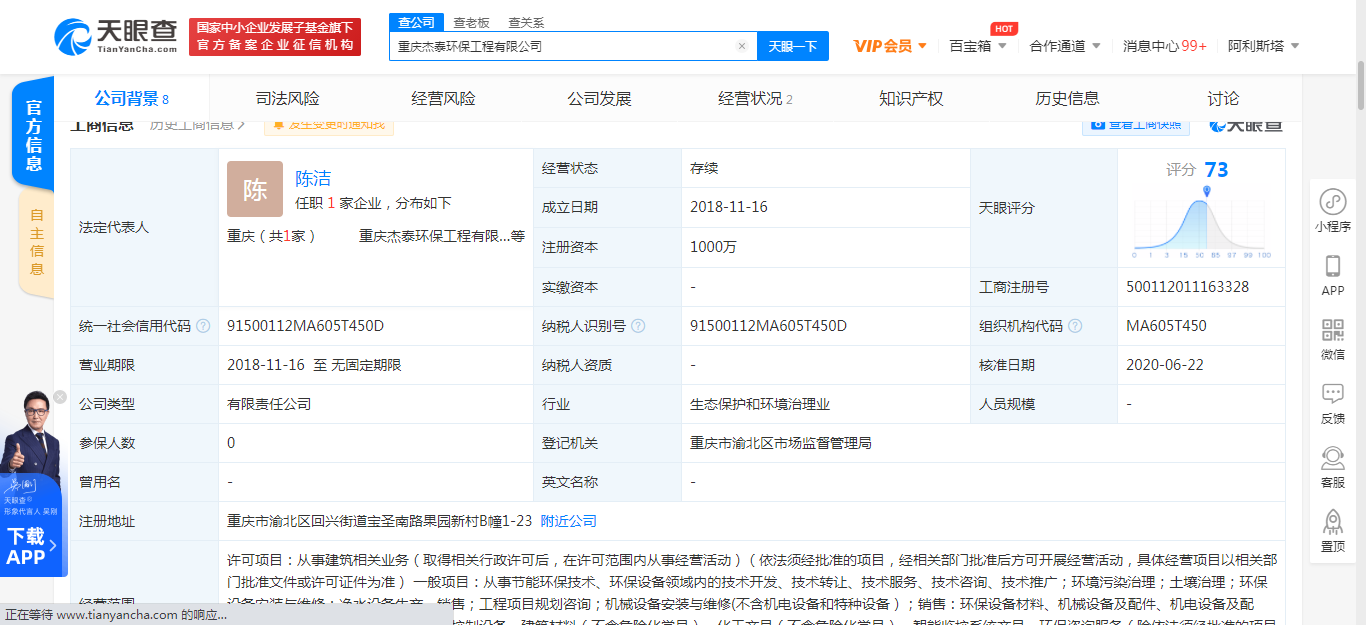This screenshot has width=1366, height=625.
Task: Open the 陈洁 legal representative link
Action: click(313, 178)
